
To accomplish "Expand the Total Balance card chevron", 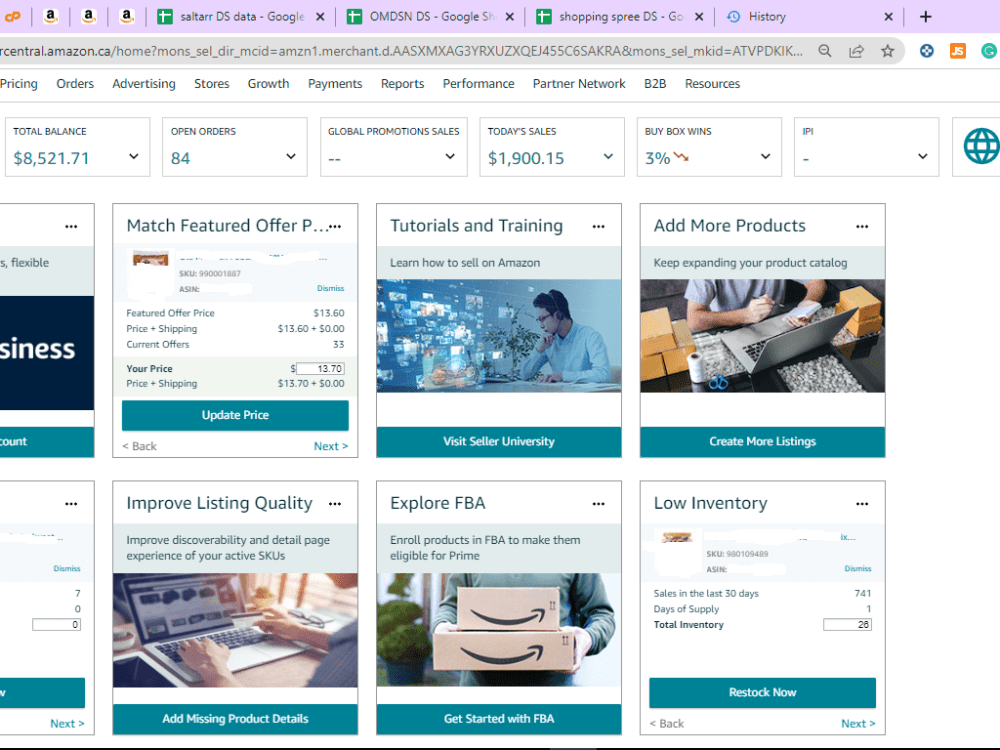I will tap(133, 156).
